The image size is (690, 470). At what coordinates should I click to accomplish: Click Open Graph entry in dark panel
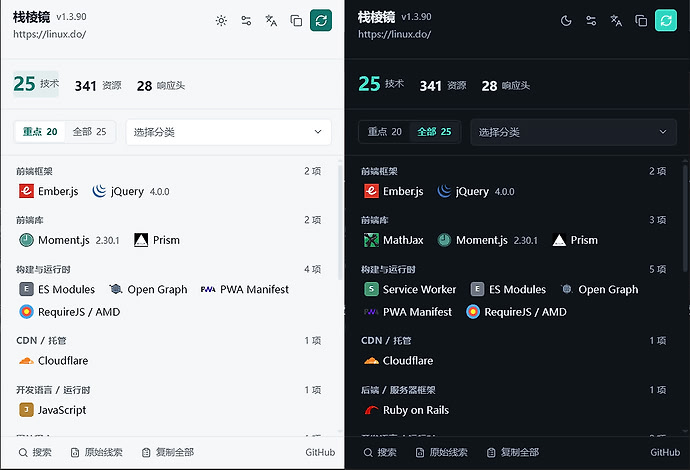tap(599, 289)
